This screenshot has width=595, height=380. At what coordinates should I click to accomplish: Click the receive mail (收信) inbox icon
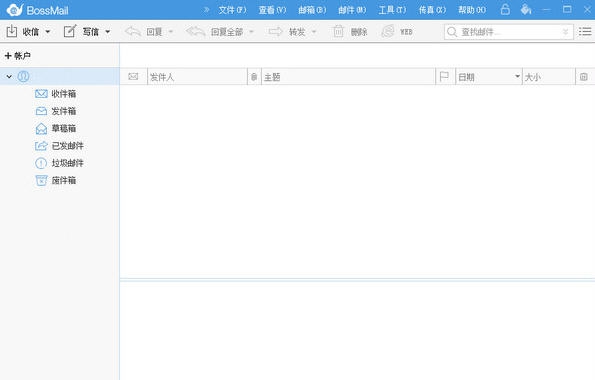(12, 31)
